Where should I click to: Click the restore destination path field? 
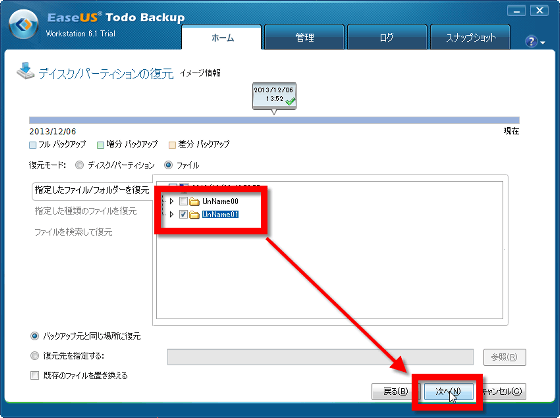click(320, 357)
